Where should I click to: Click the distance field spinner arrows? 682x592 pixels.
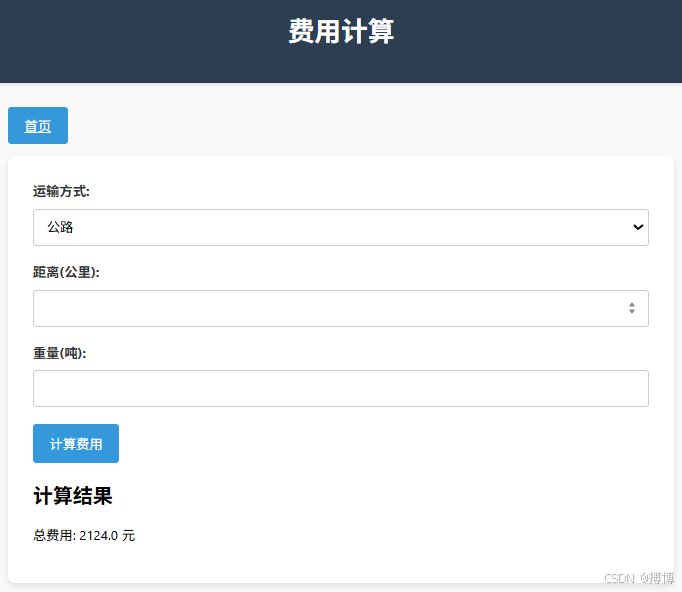pyautogui.click(x=632, y=308)
